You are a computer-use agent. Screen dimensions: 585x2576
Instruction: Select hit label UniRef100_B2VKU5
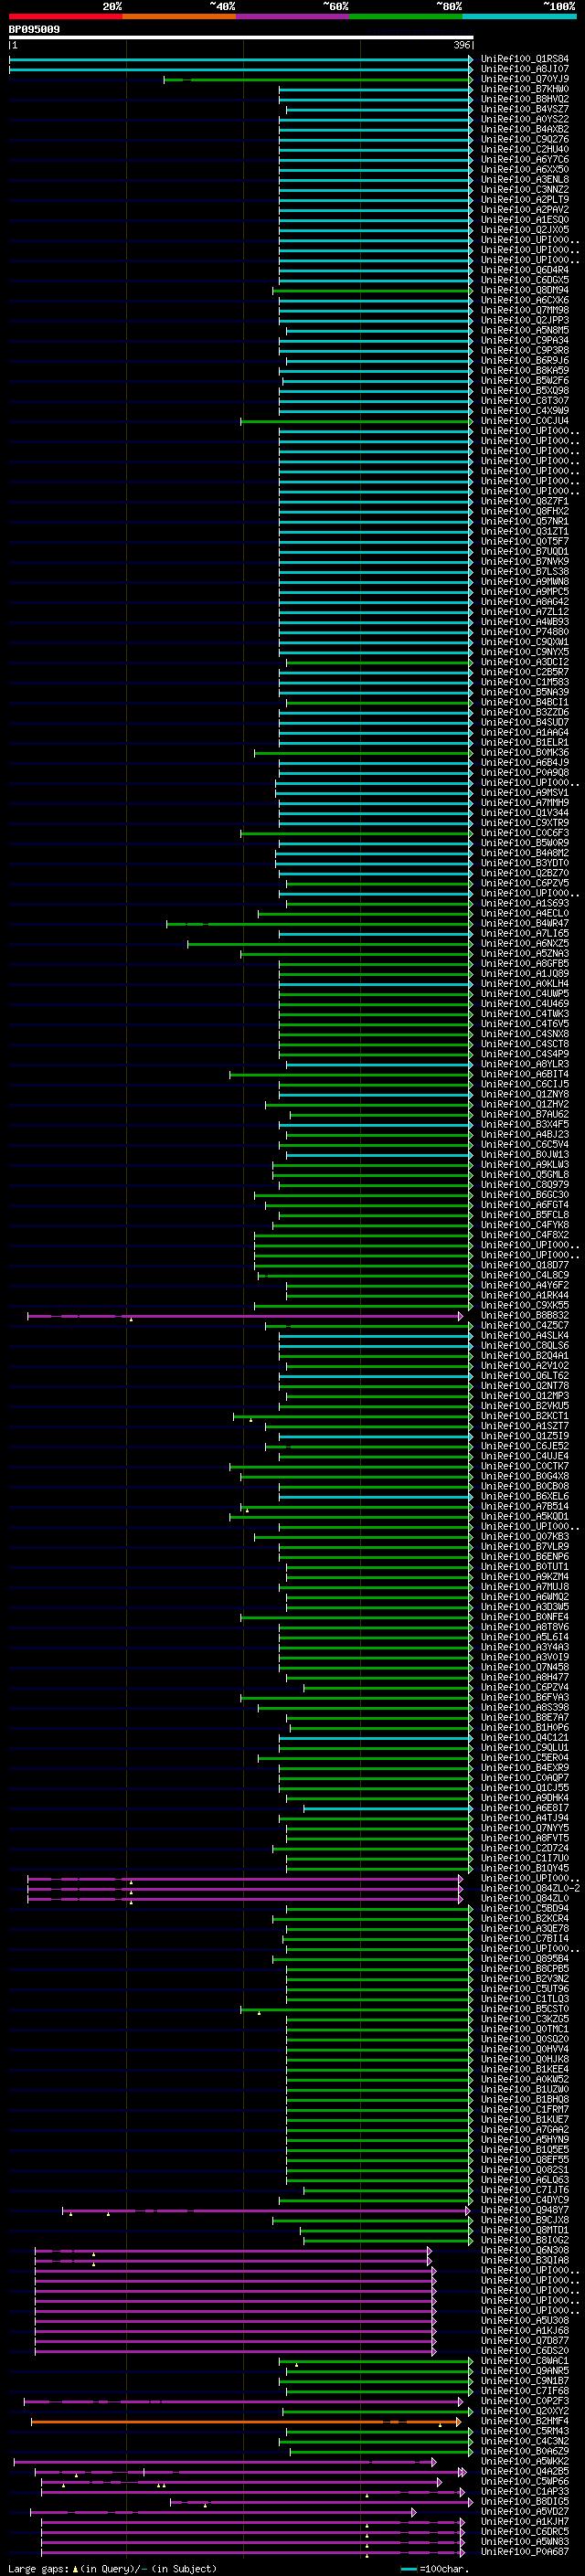tap(525, 1405)
